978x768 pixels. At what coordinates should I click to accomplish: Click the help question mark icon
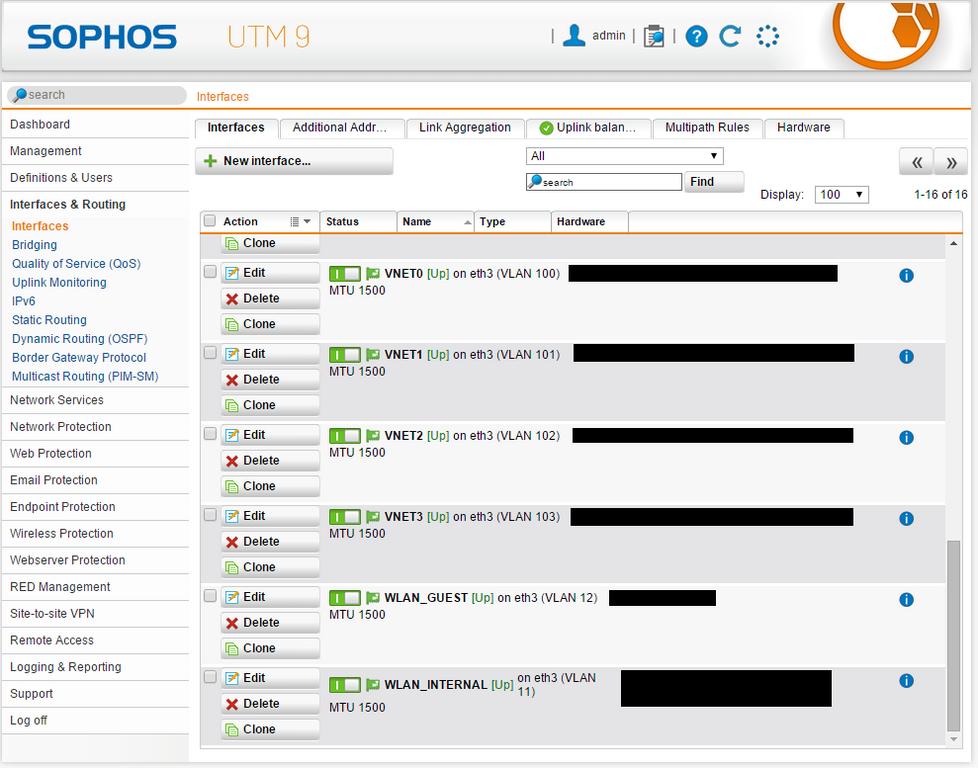tap(697, 36)
